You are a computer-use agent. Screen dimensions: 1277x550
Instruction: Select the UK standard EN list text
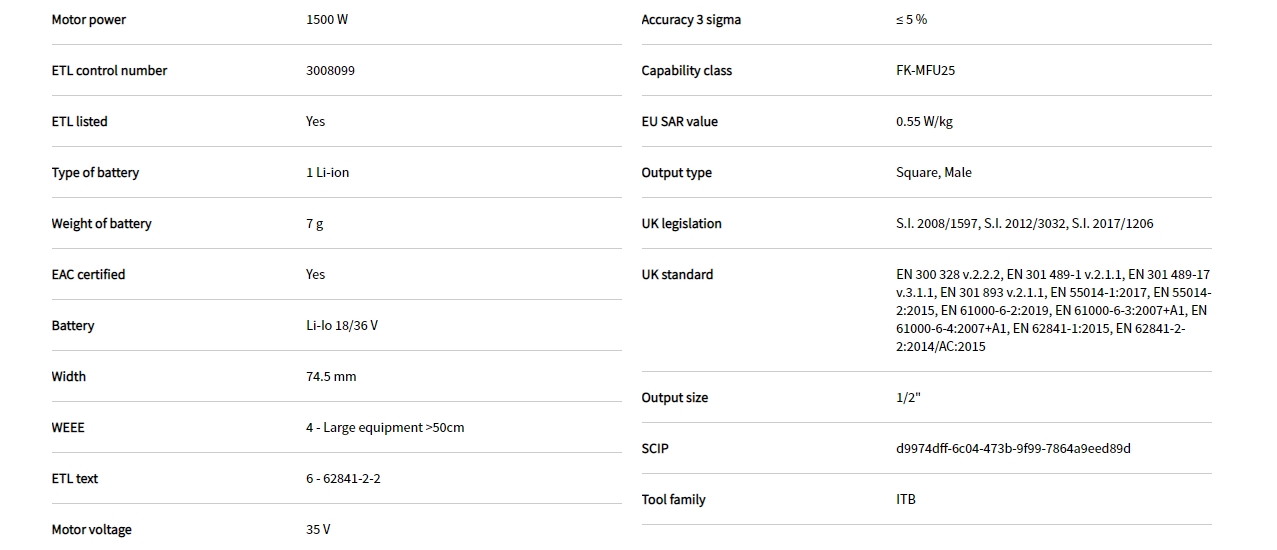1052,310
